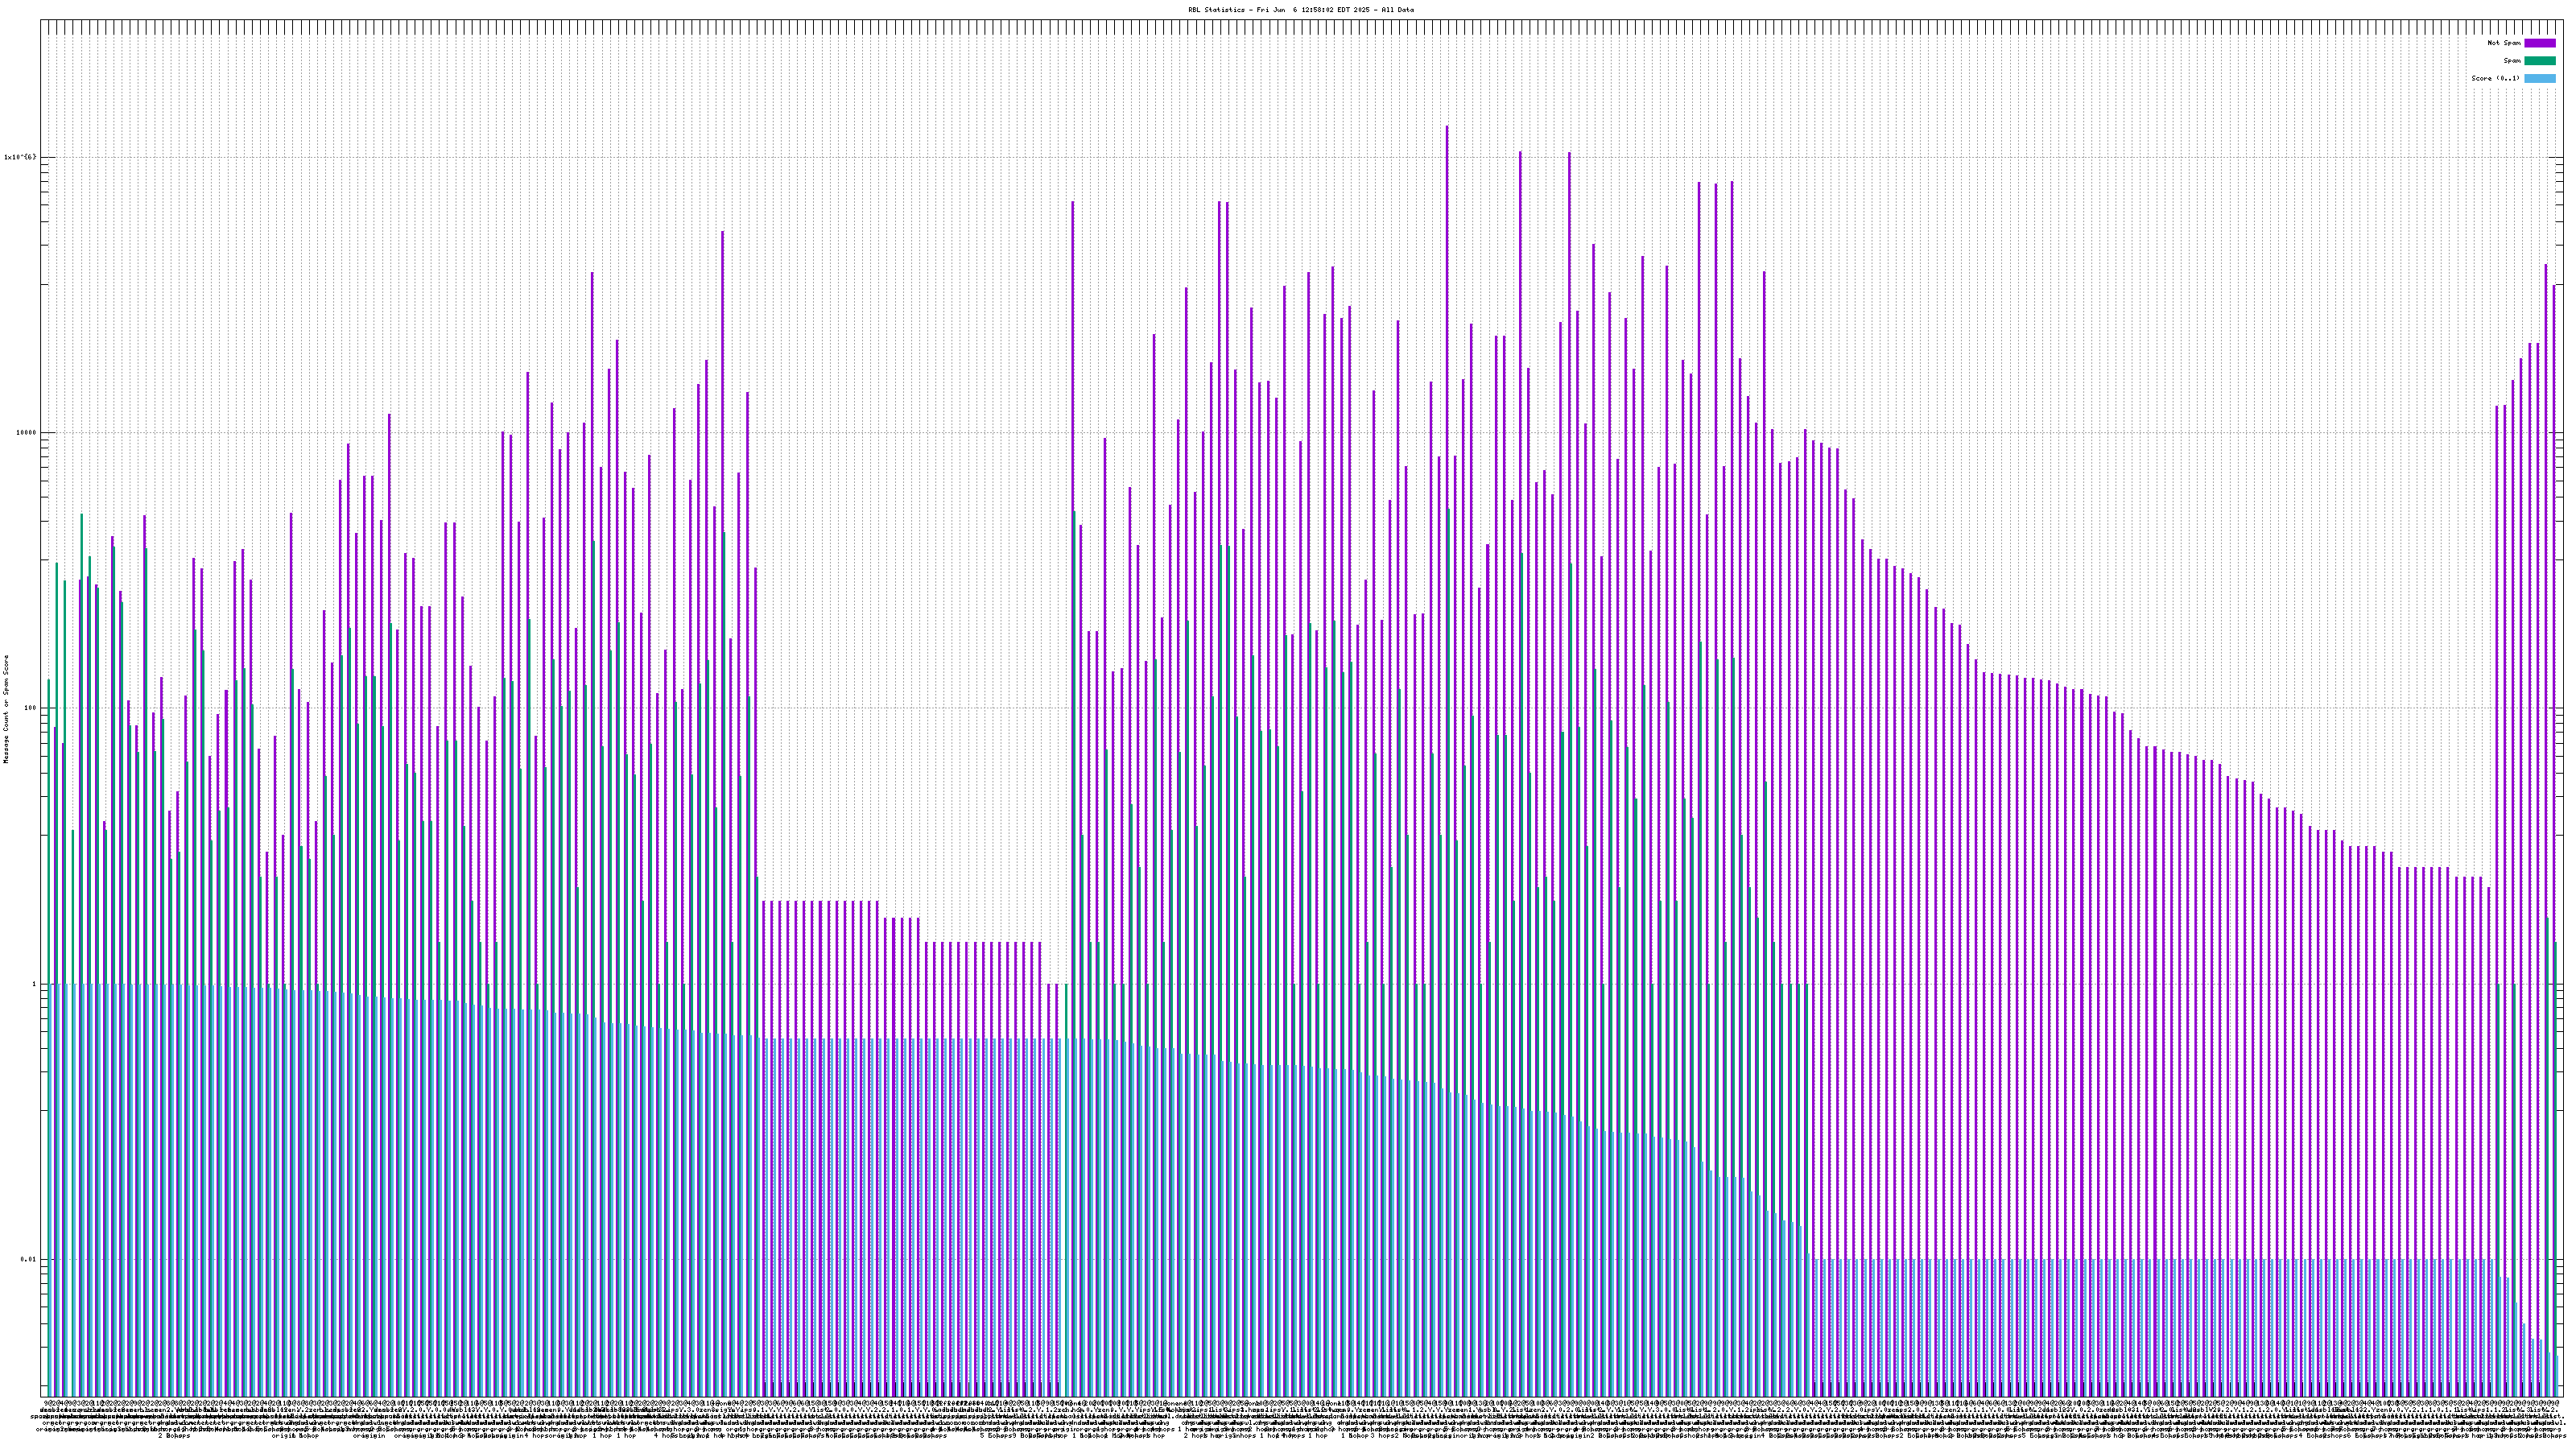This screenshot has width=2576, height=1449.
Task: Click the 100 y-axis tick label
Action: click(x=29, y=708)
